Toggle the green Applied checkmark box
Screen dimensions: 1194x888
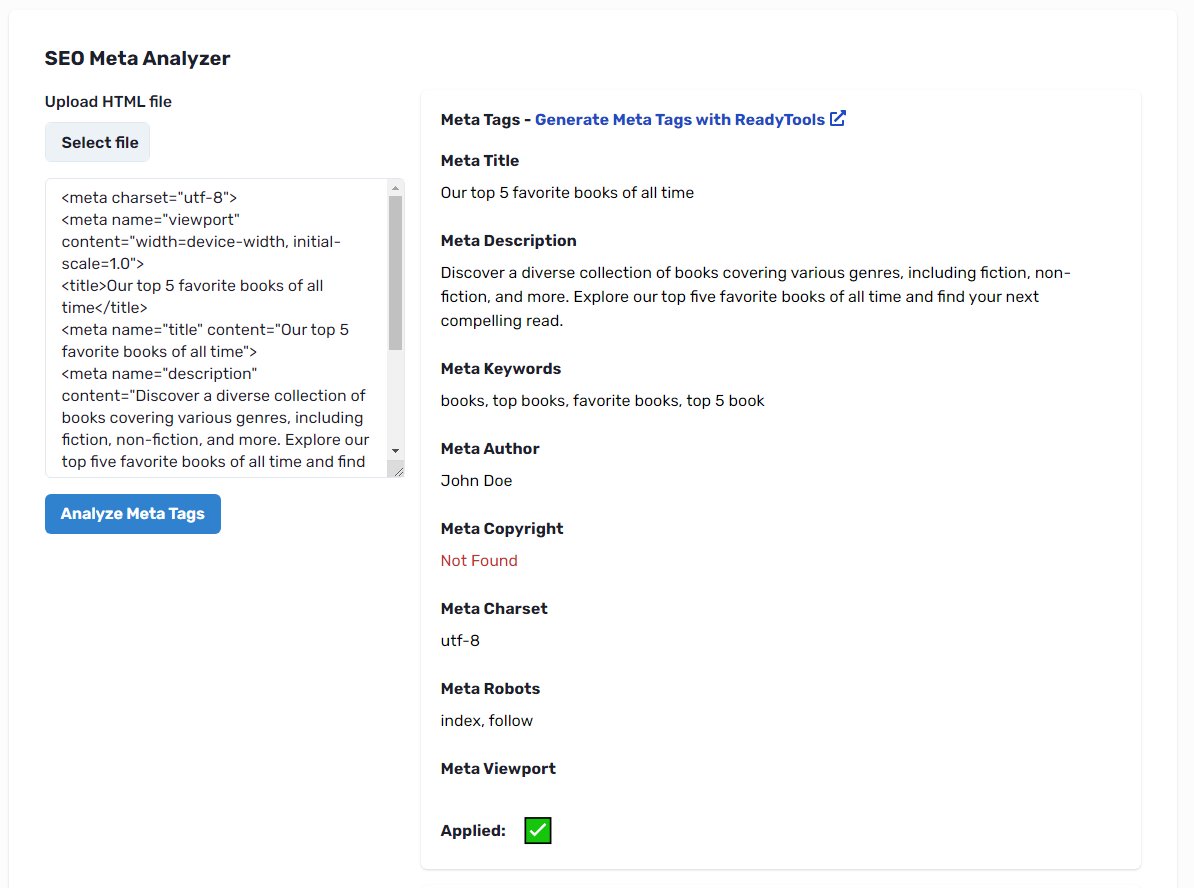point(538,830)
